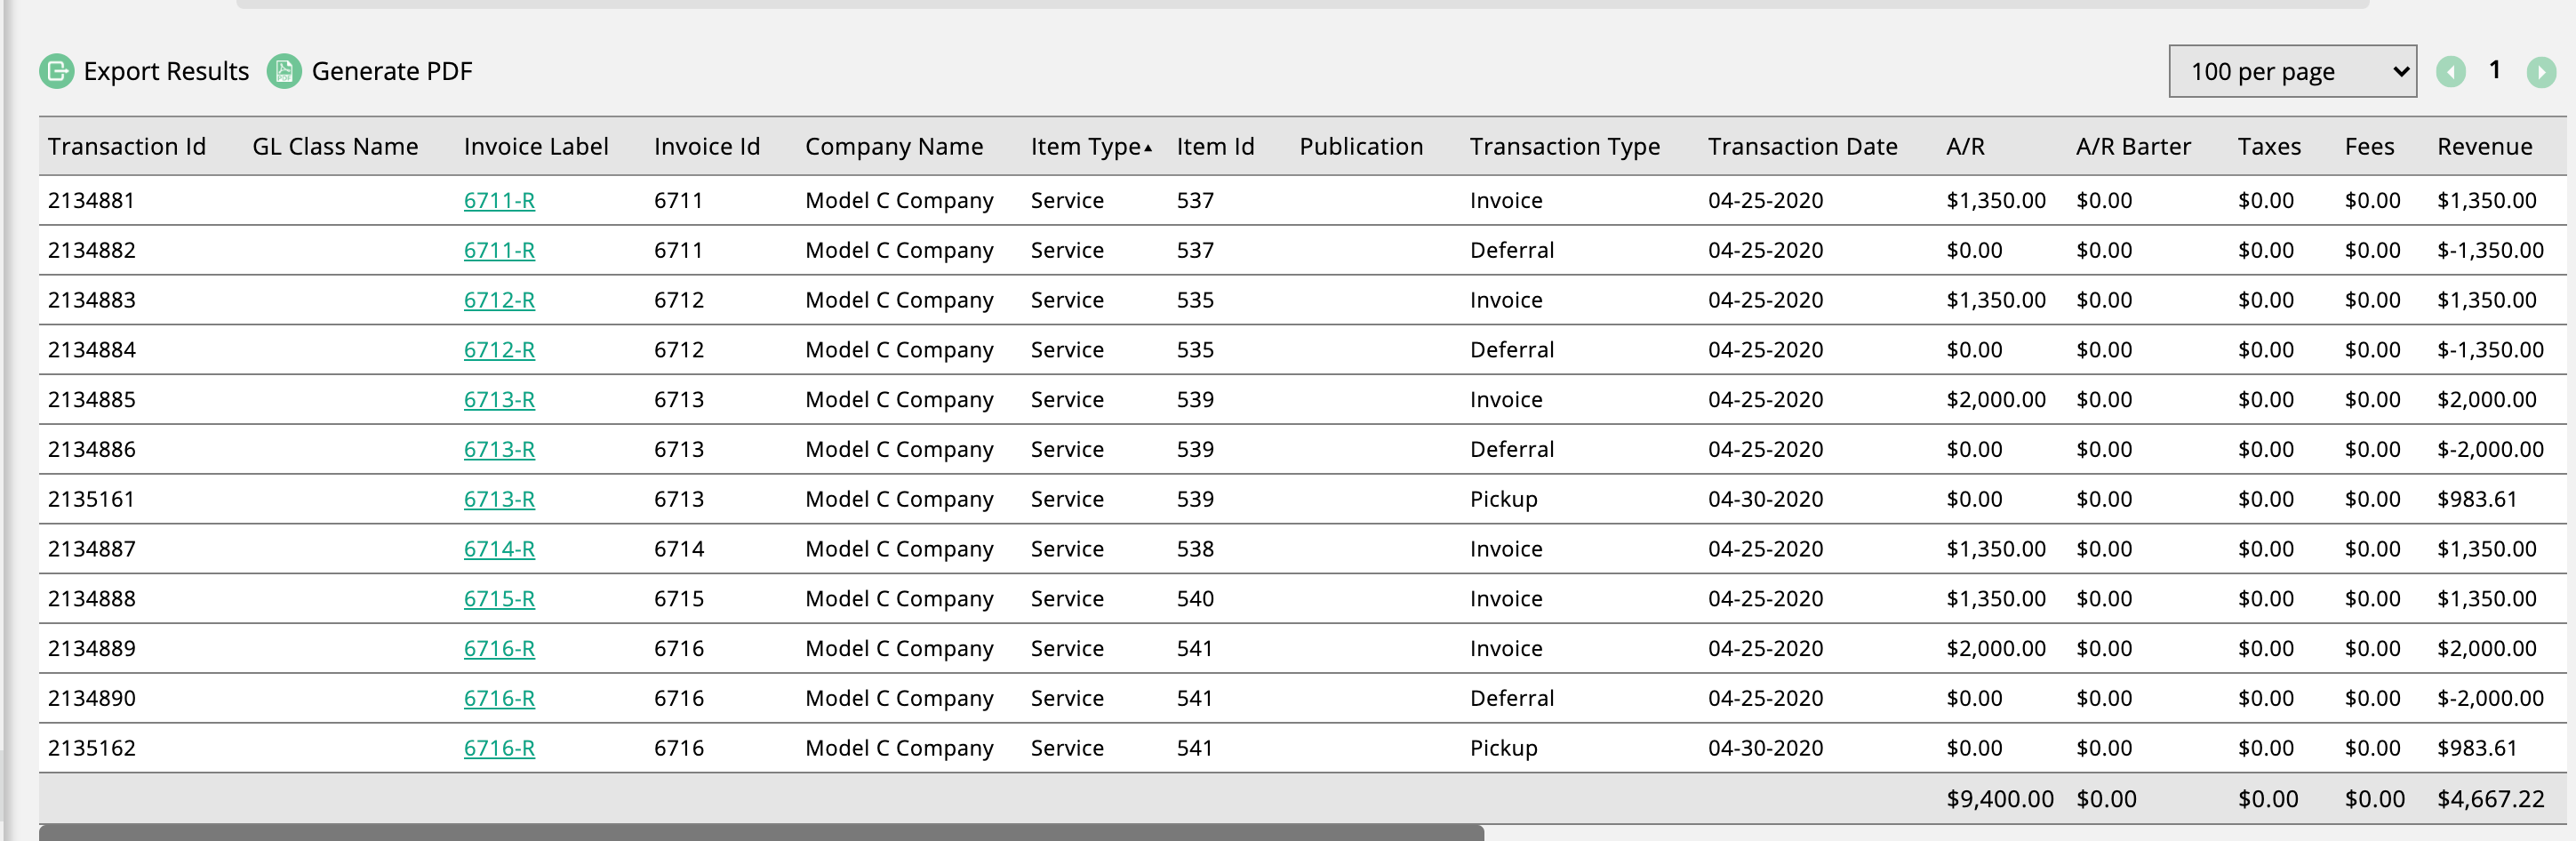Open the 6715-R invoice link

click(499, 599)
